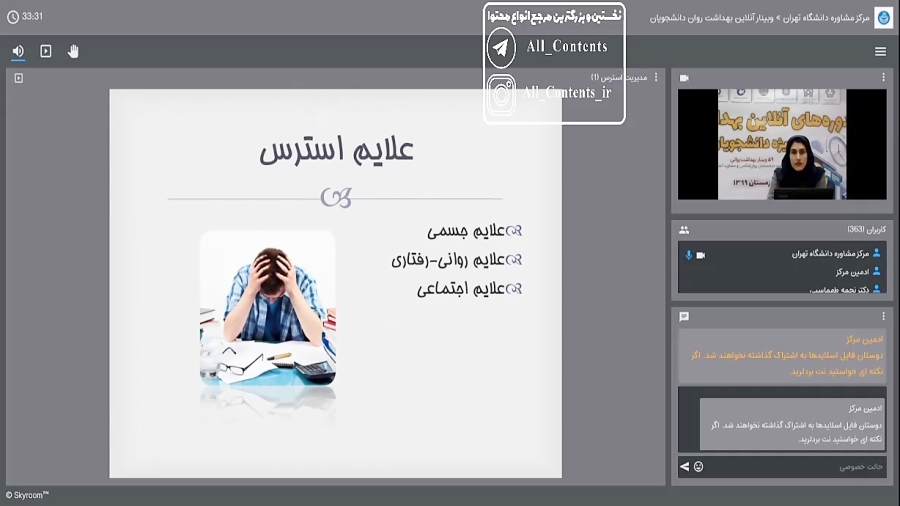The image size is (900, 506).
Task: Open presentation panel three-dot options menu
Action: (656, 77)
